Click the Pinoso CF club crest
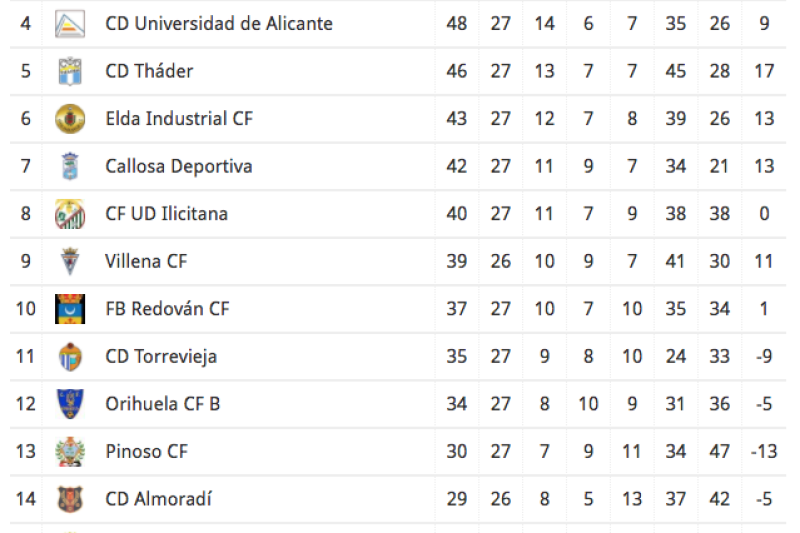Screen dimensions: 800x533 (x=70, y=451)
